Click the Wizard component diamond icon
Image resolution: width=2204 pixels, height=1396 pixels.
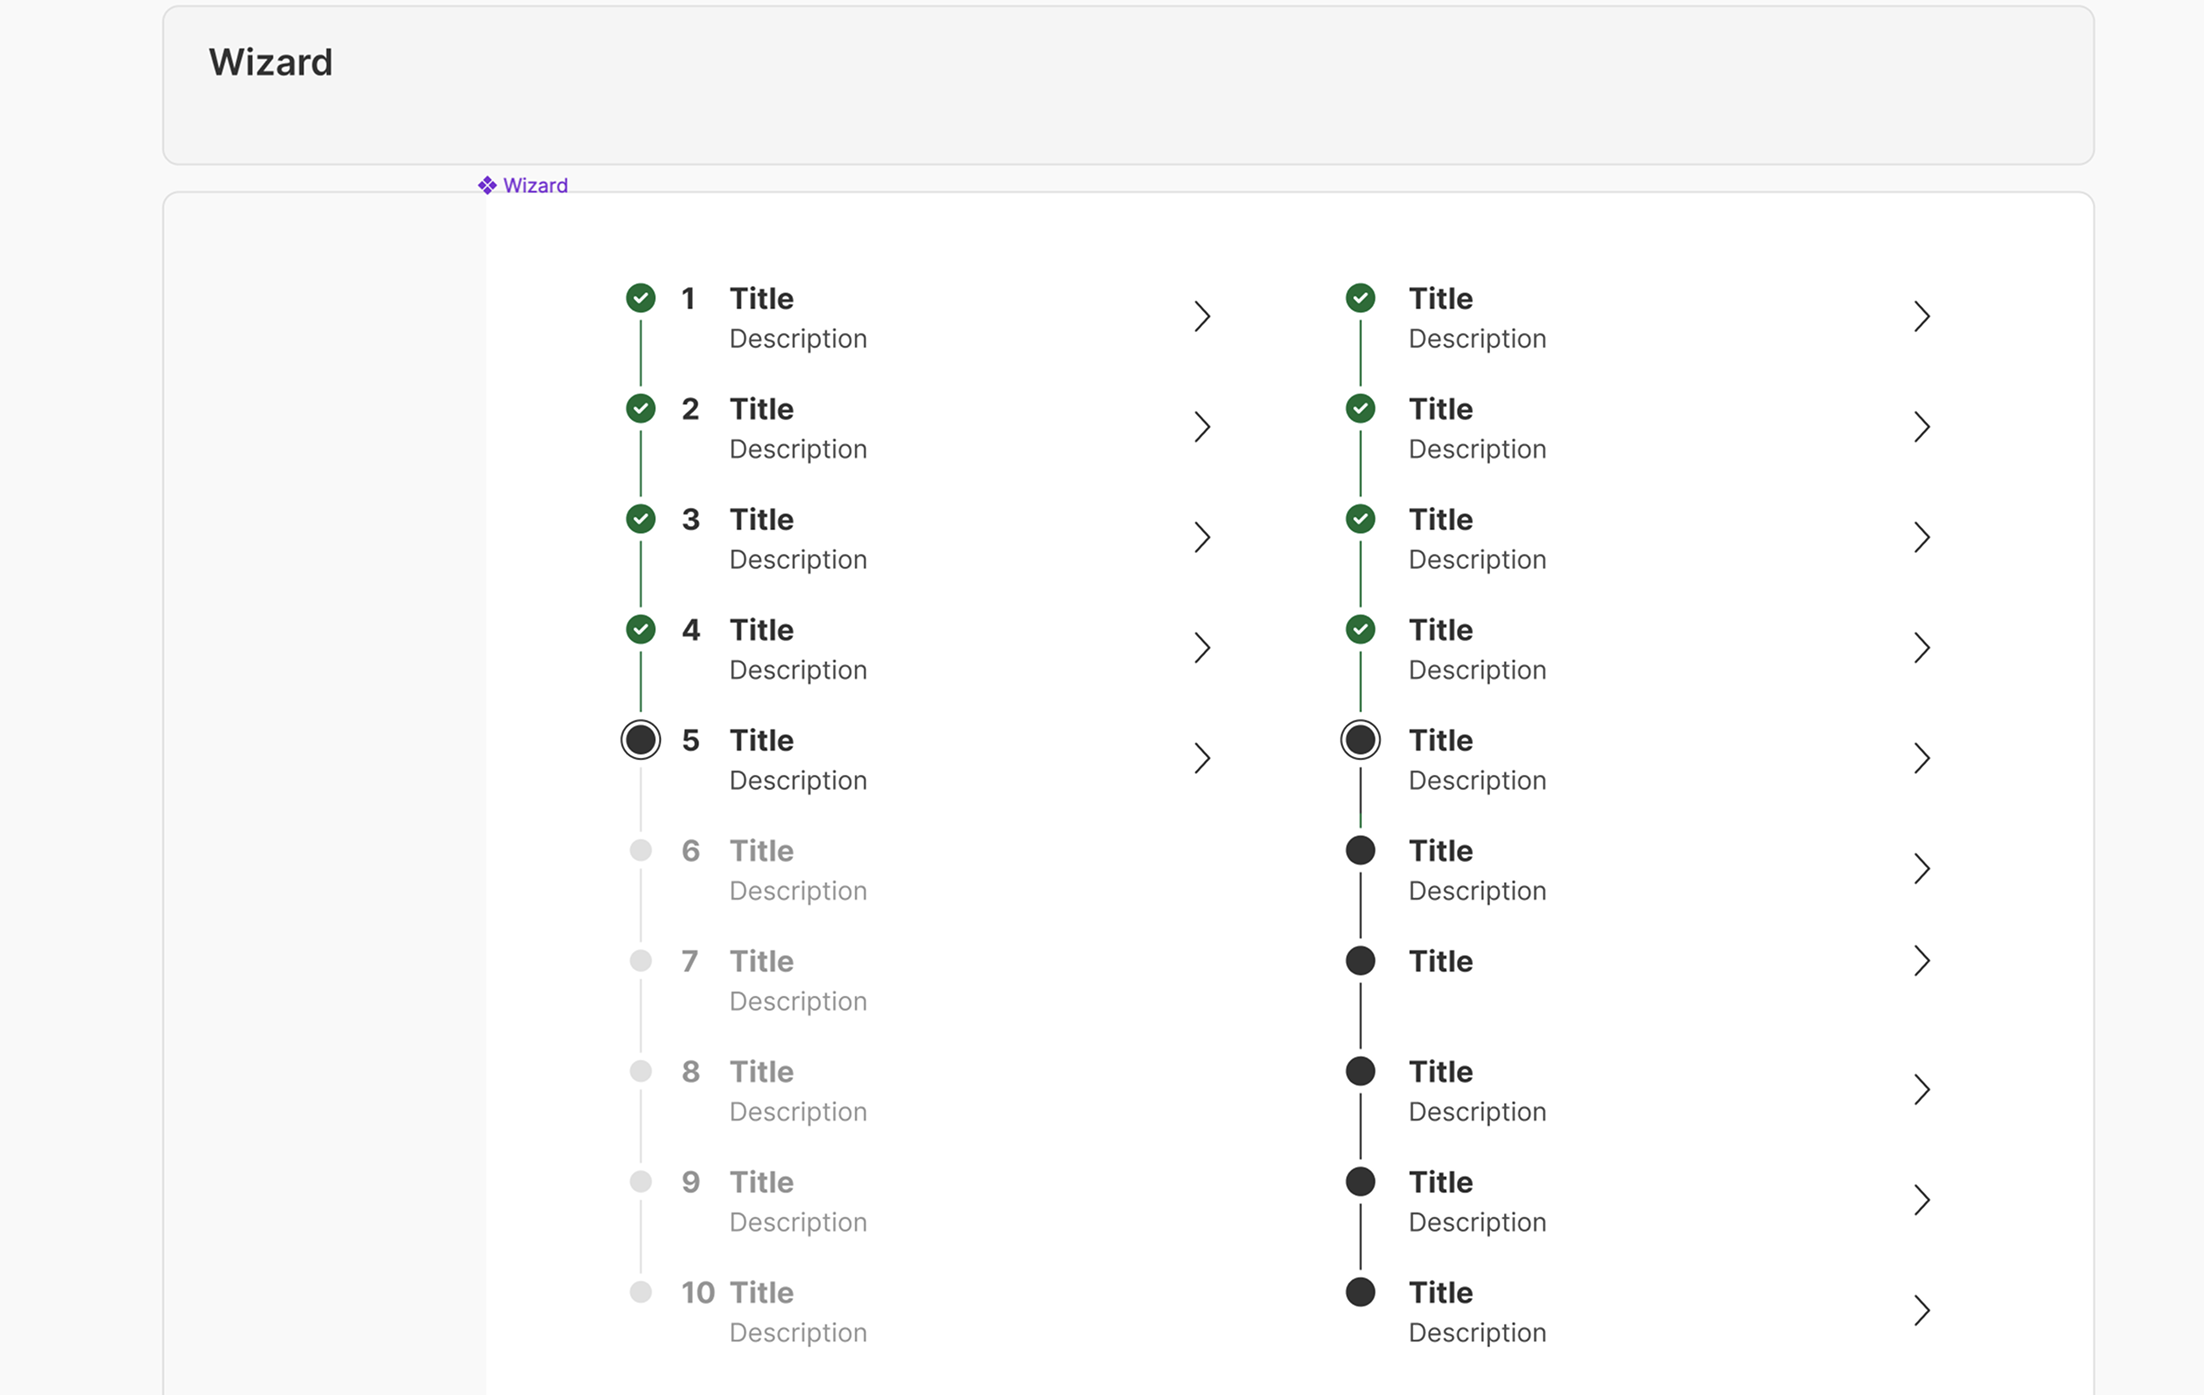(x=487, y=184)
